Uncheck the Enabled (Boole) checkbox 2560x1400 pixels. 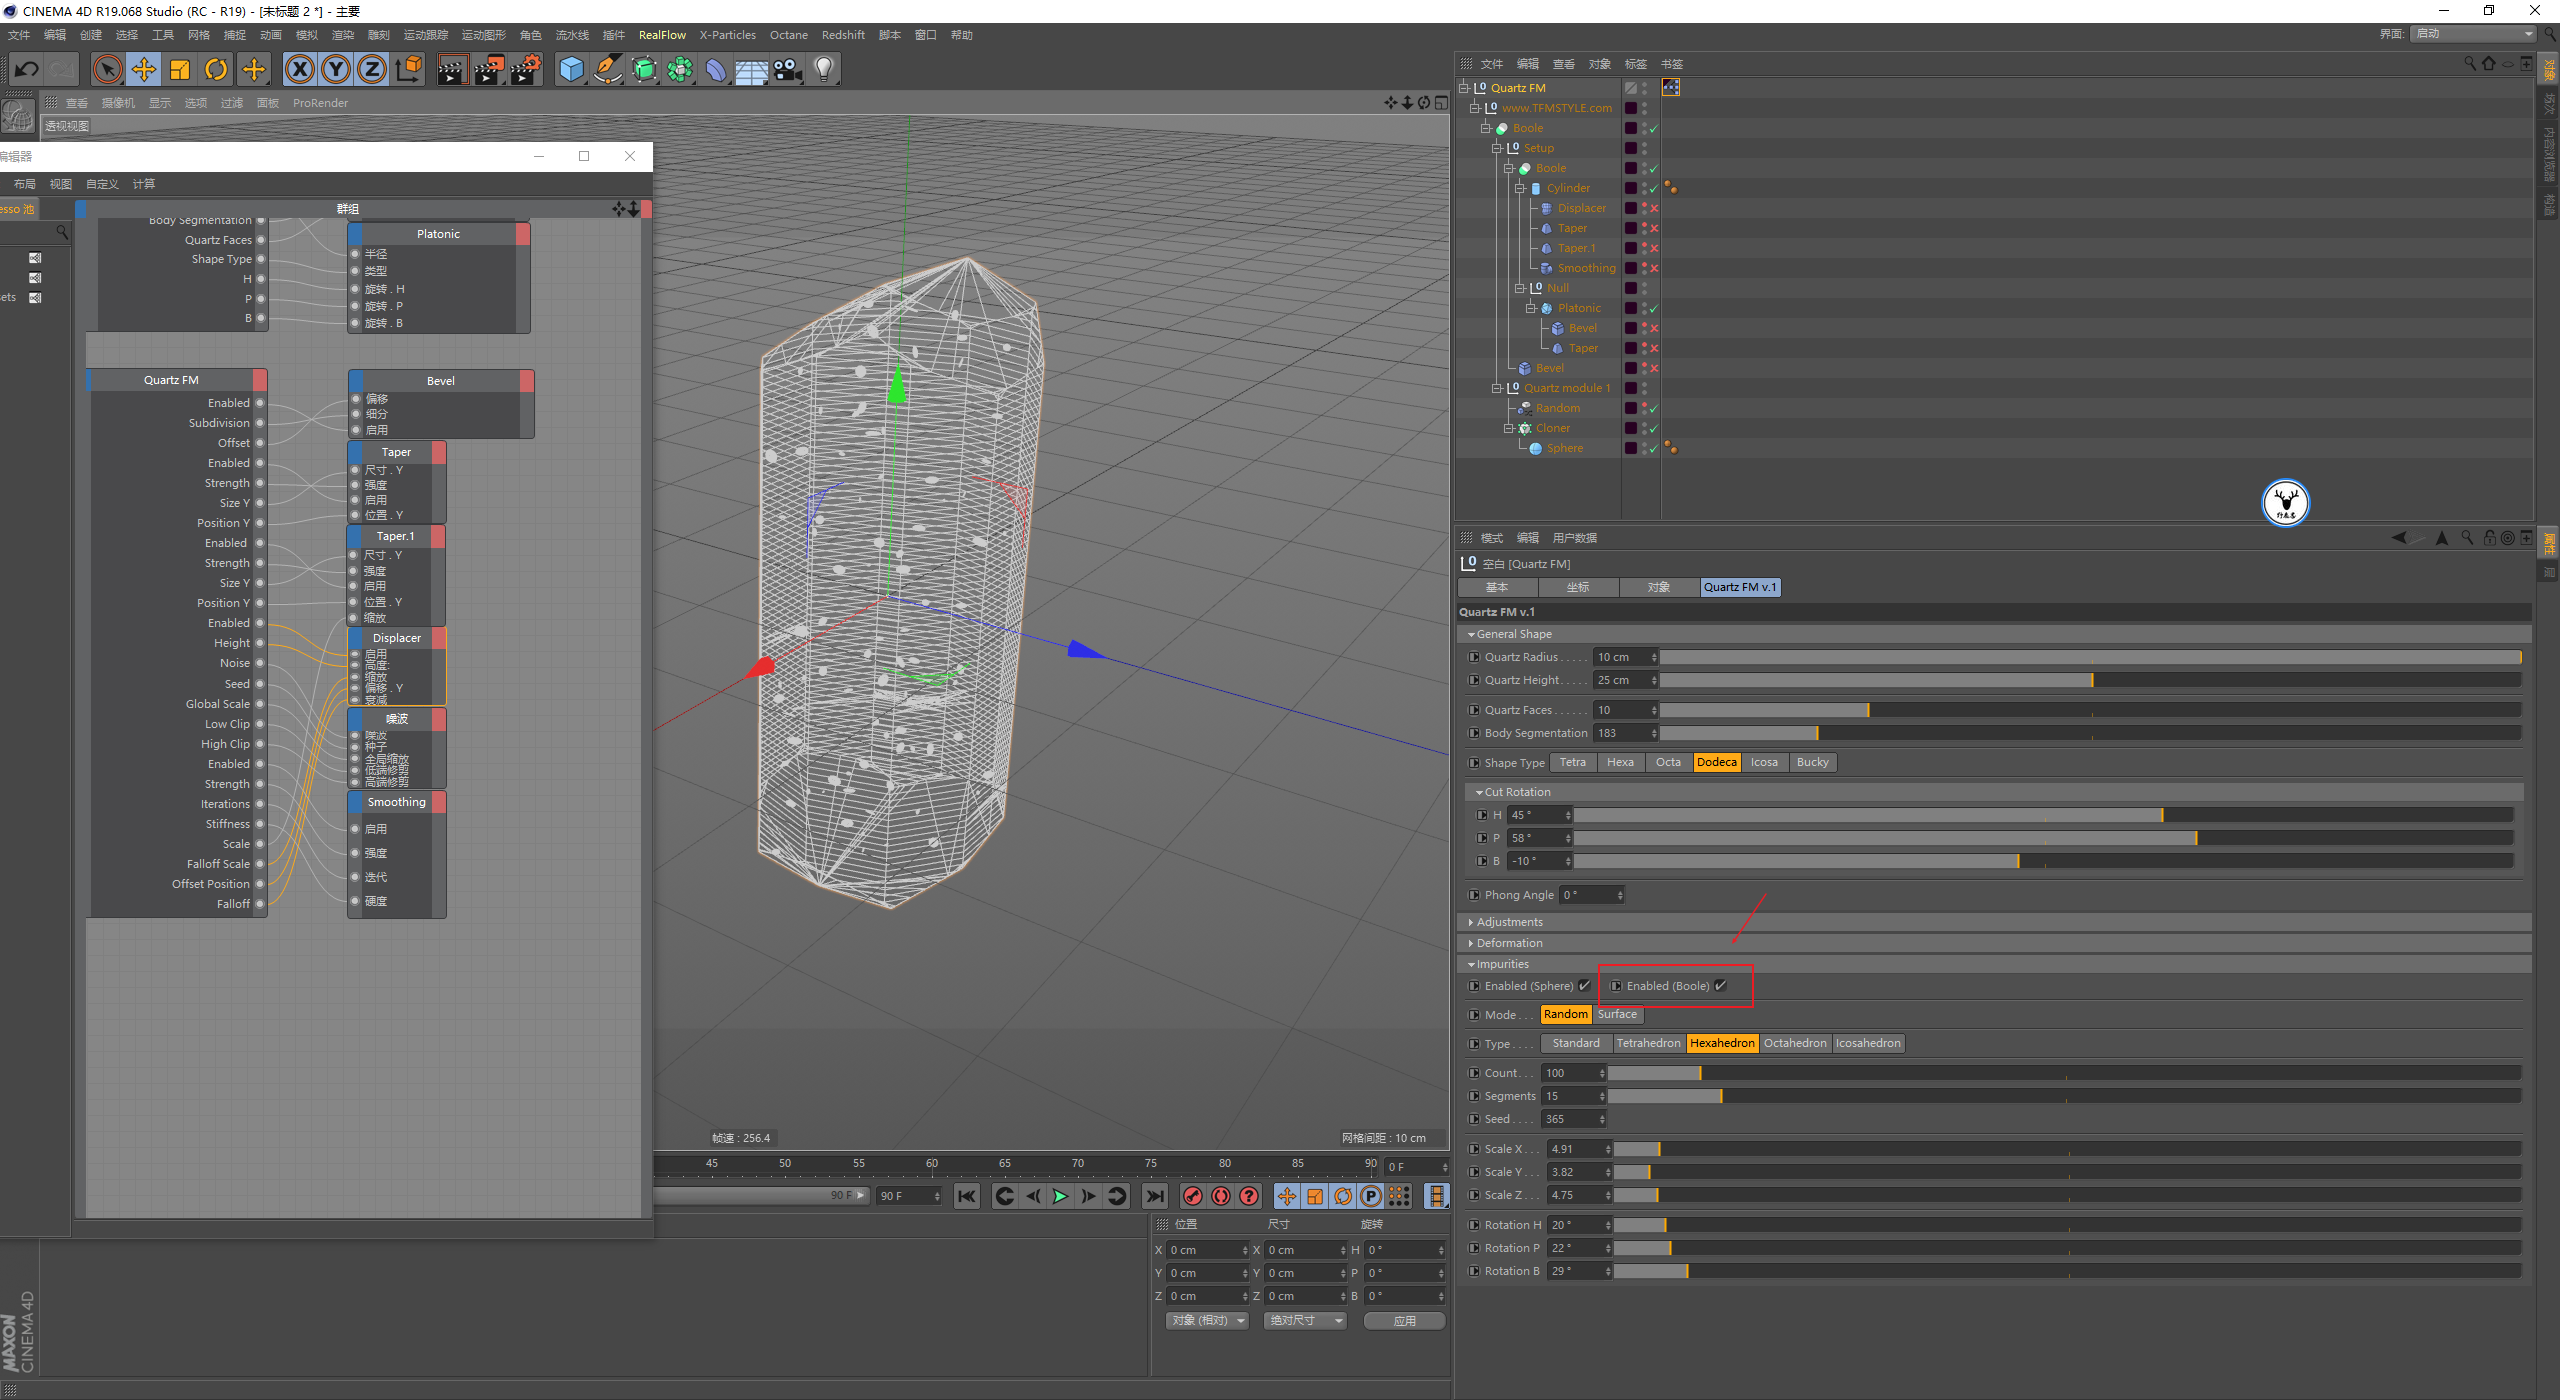[1721, 985]
